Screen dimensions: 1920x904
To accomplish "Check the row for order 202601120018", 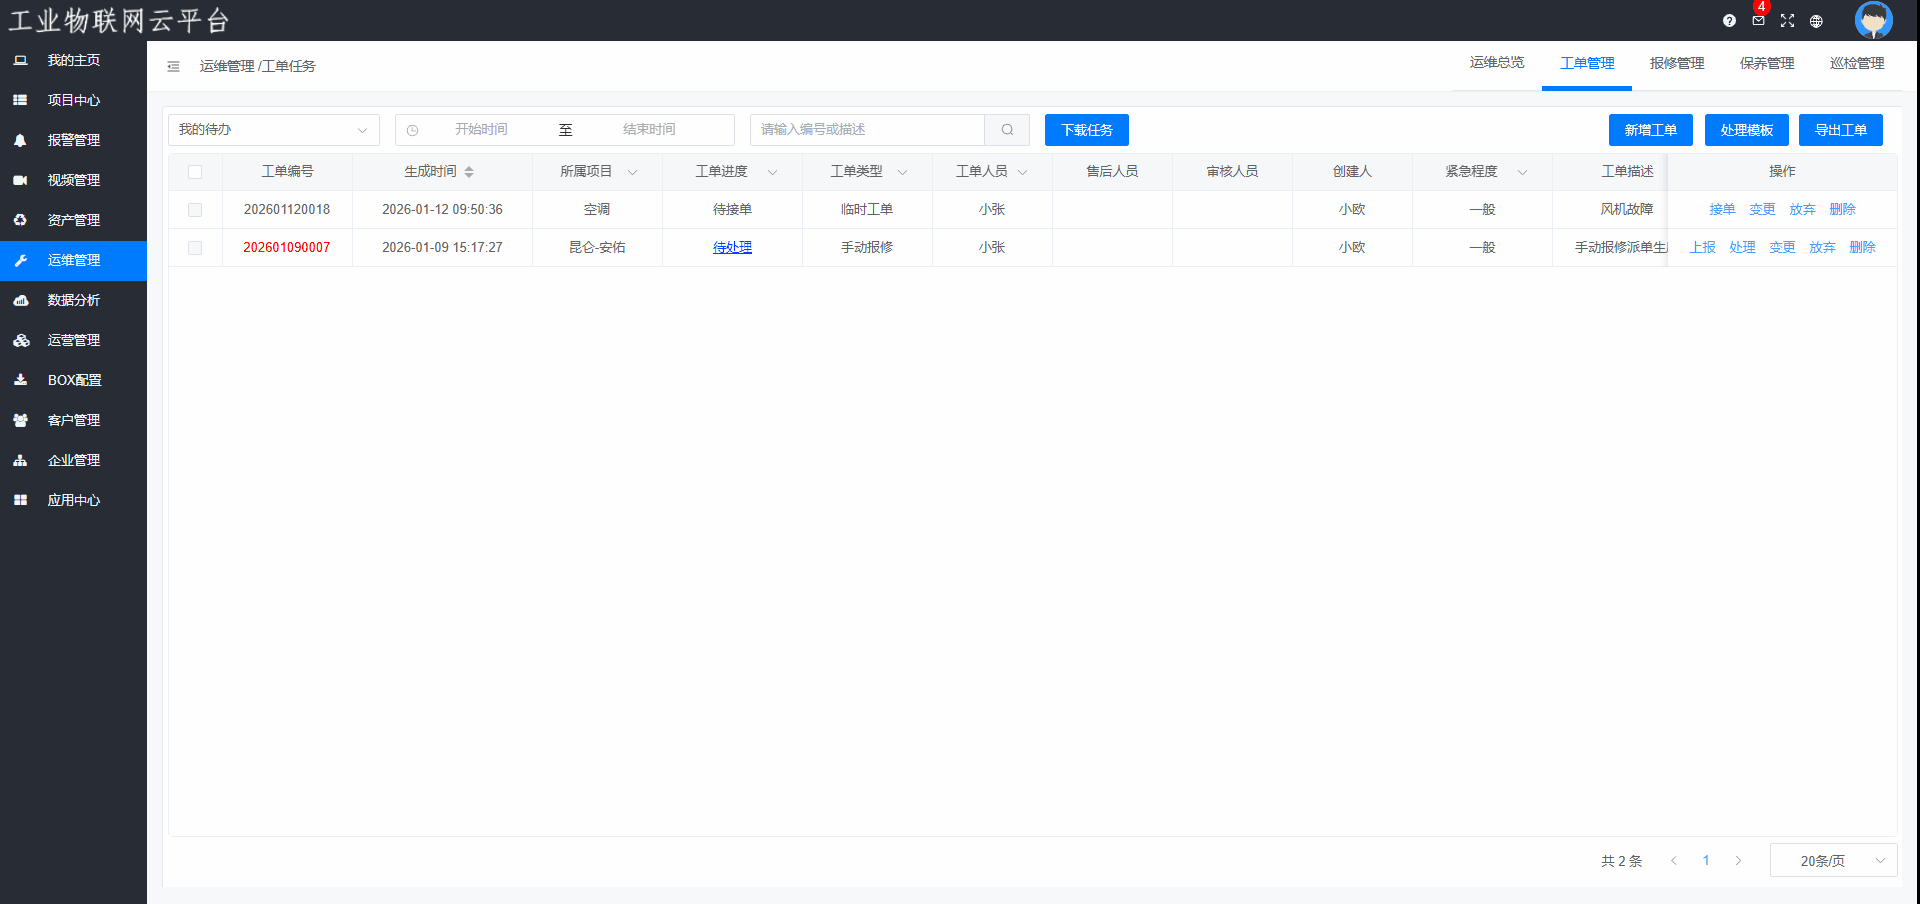I will click(x=195, y=210).
